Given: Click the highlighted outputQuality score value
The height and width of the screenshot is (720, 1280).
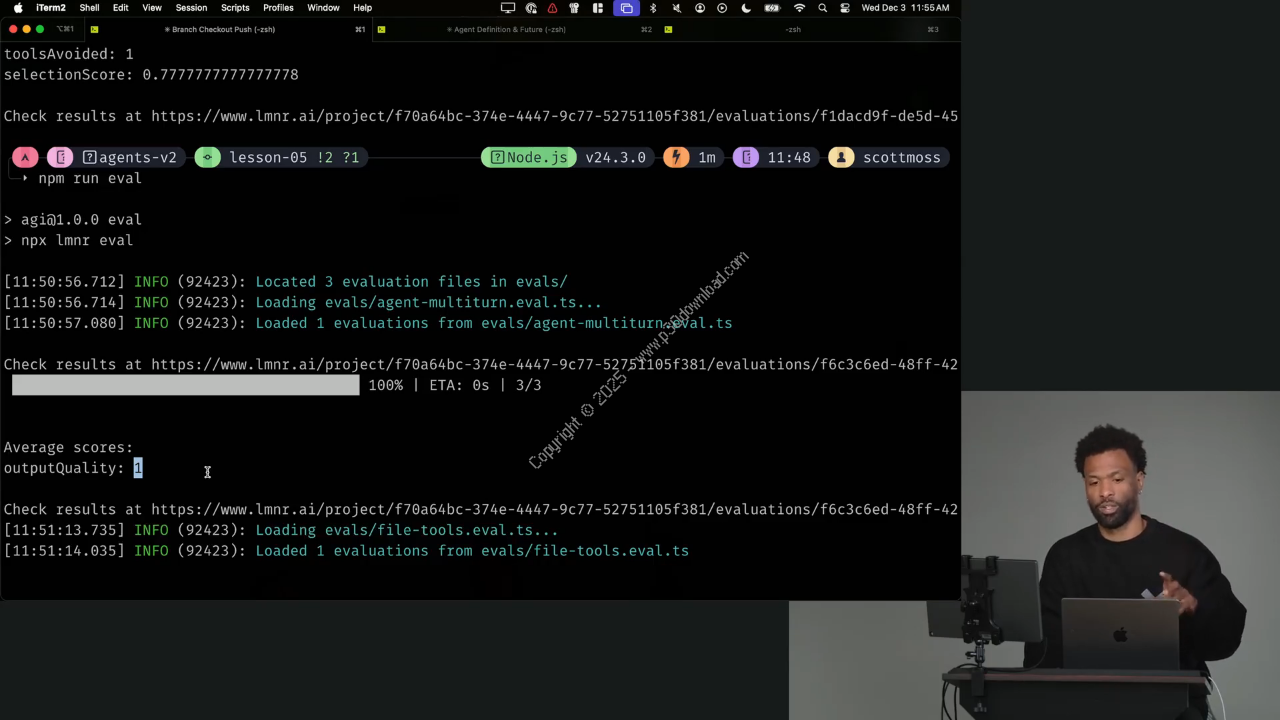Looking at the screenshot, I should 138,468.
